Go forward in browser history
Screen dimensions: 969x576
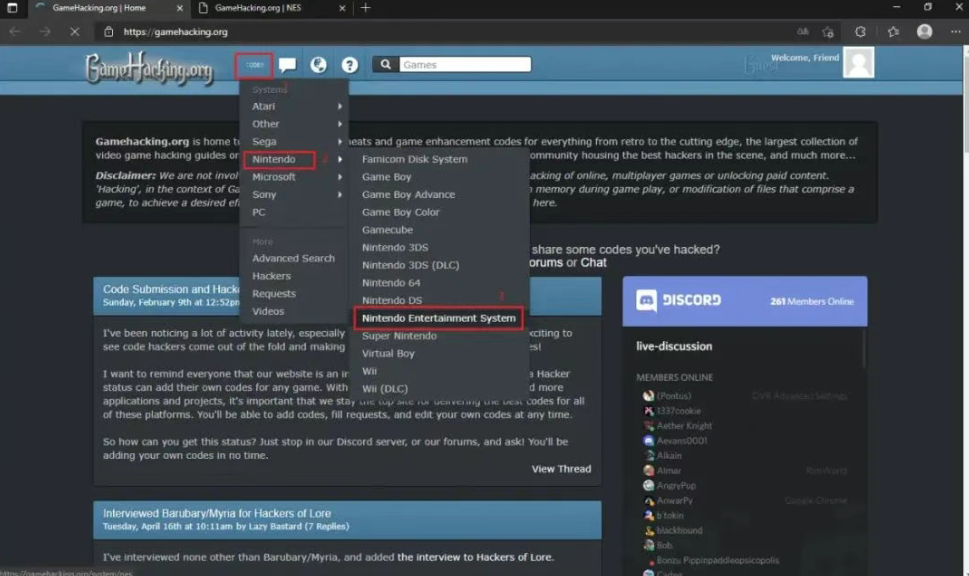44,32
